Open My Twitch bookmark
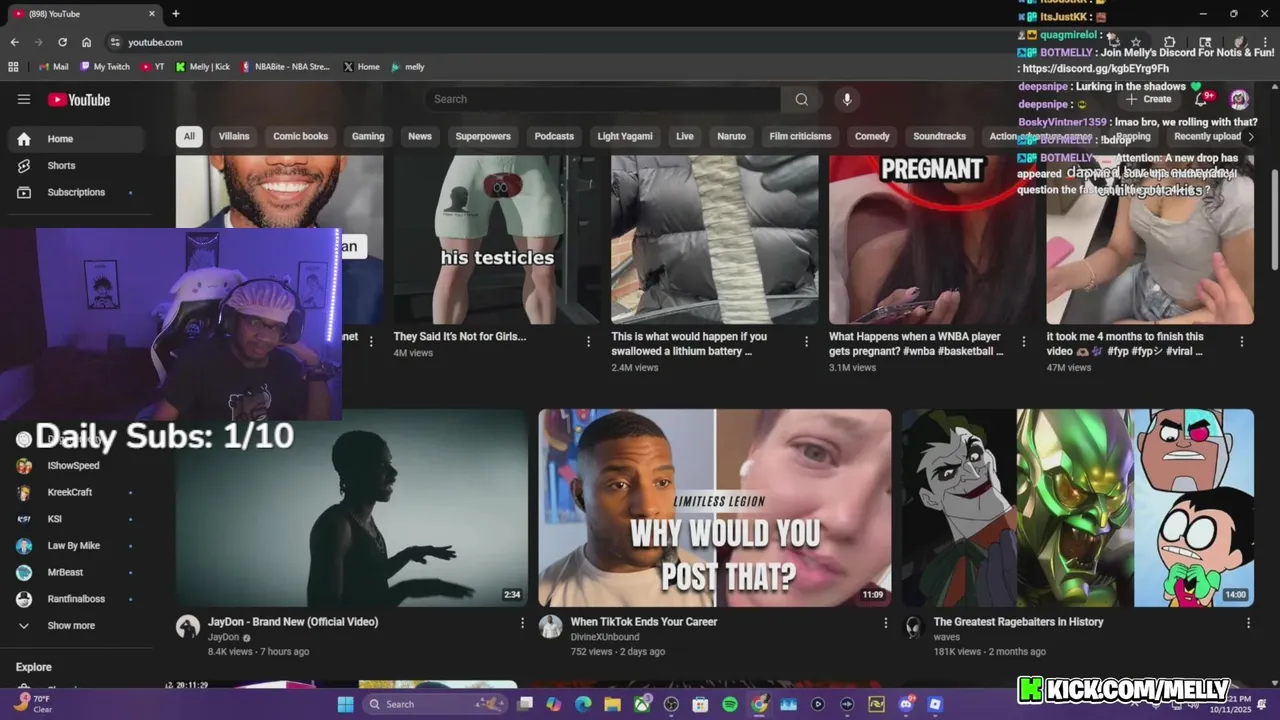Viewport: 1280px width, 720px height. 105,67
